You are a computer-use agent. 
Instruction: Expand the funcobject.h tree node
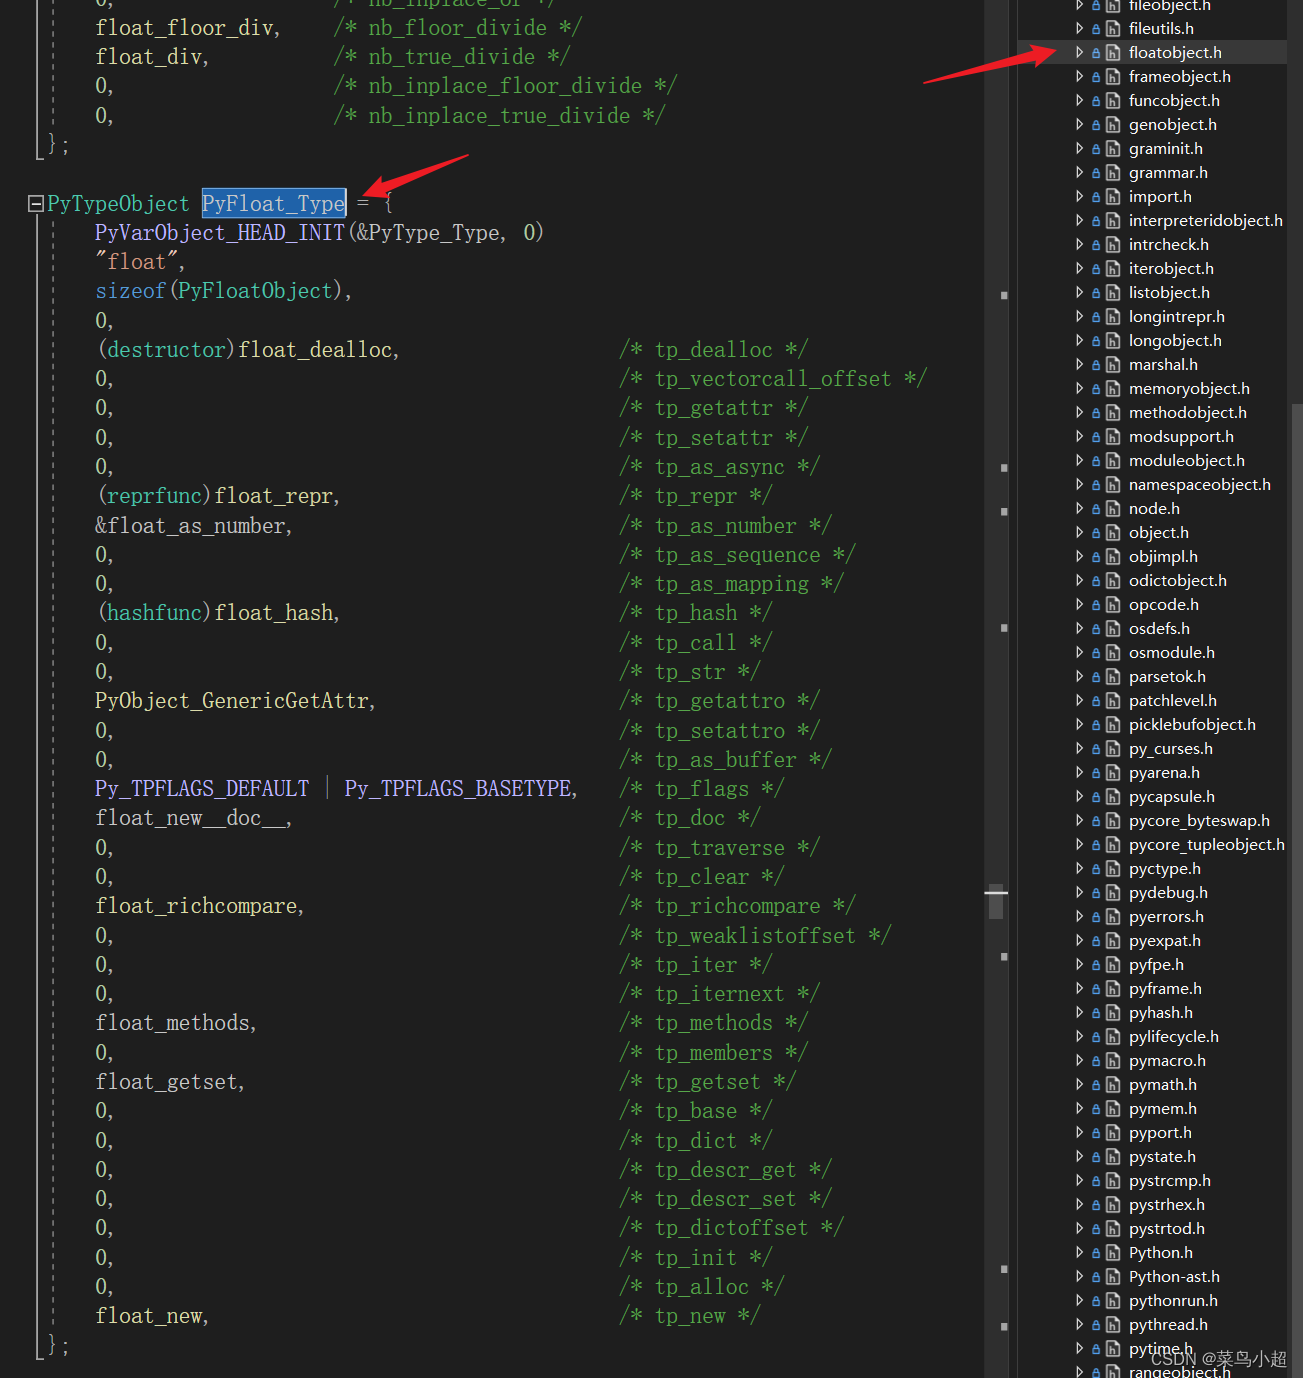(1080, 100)
